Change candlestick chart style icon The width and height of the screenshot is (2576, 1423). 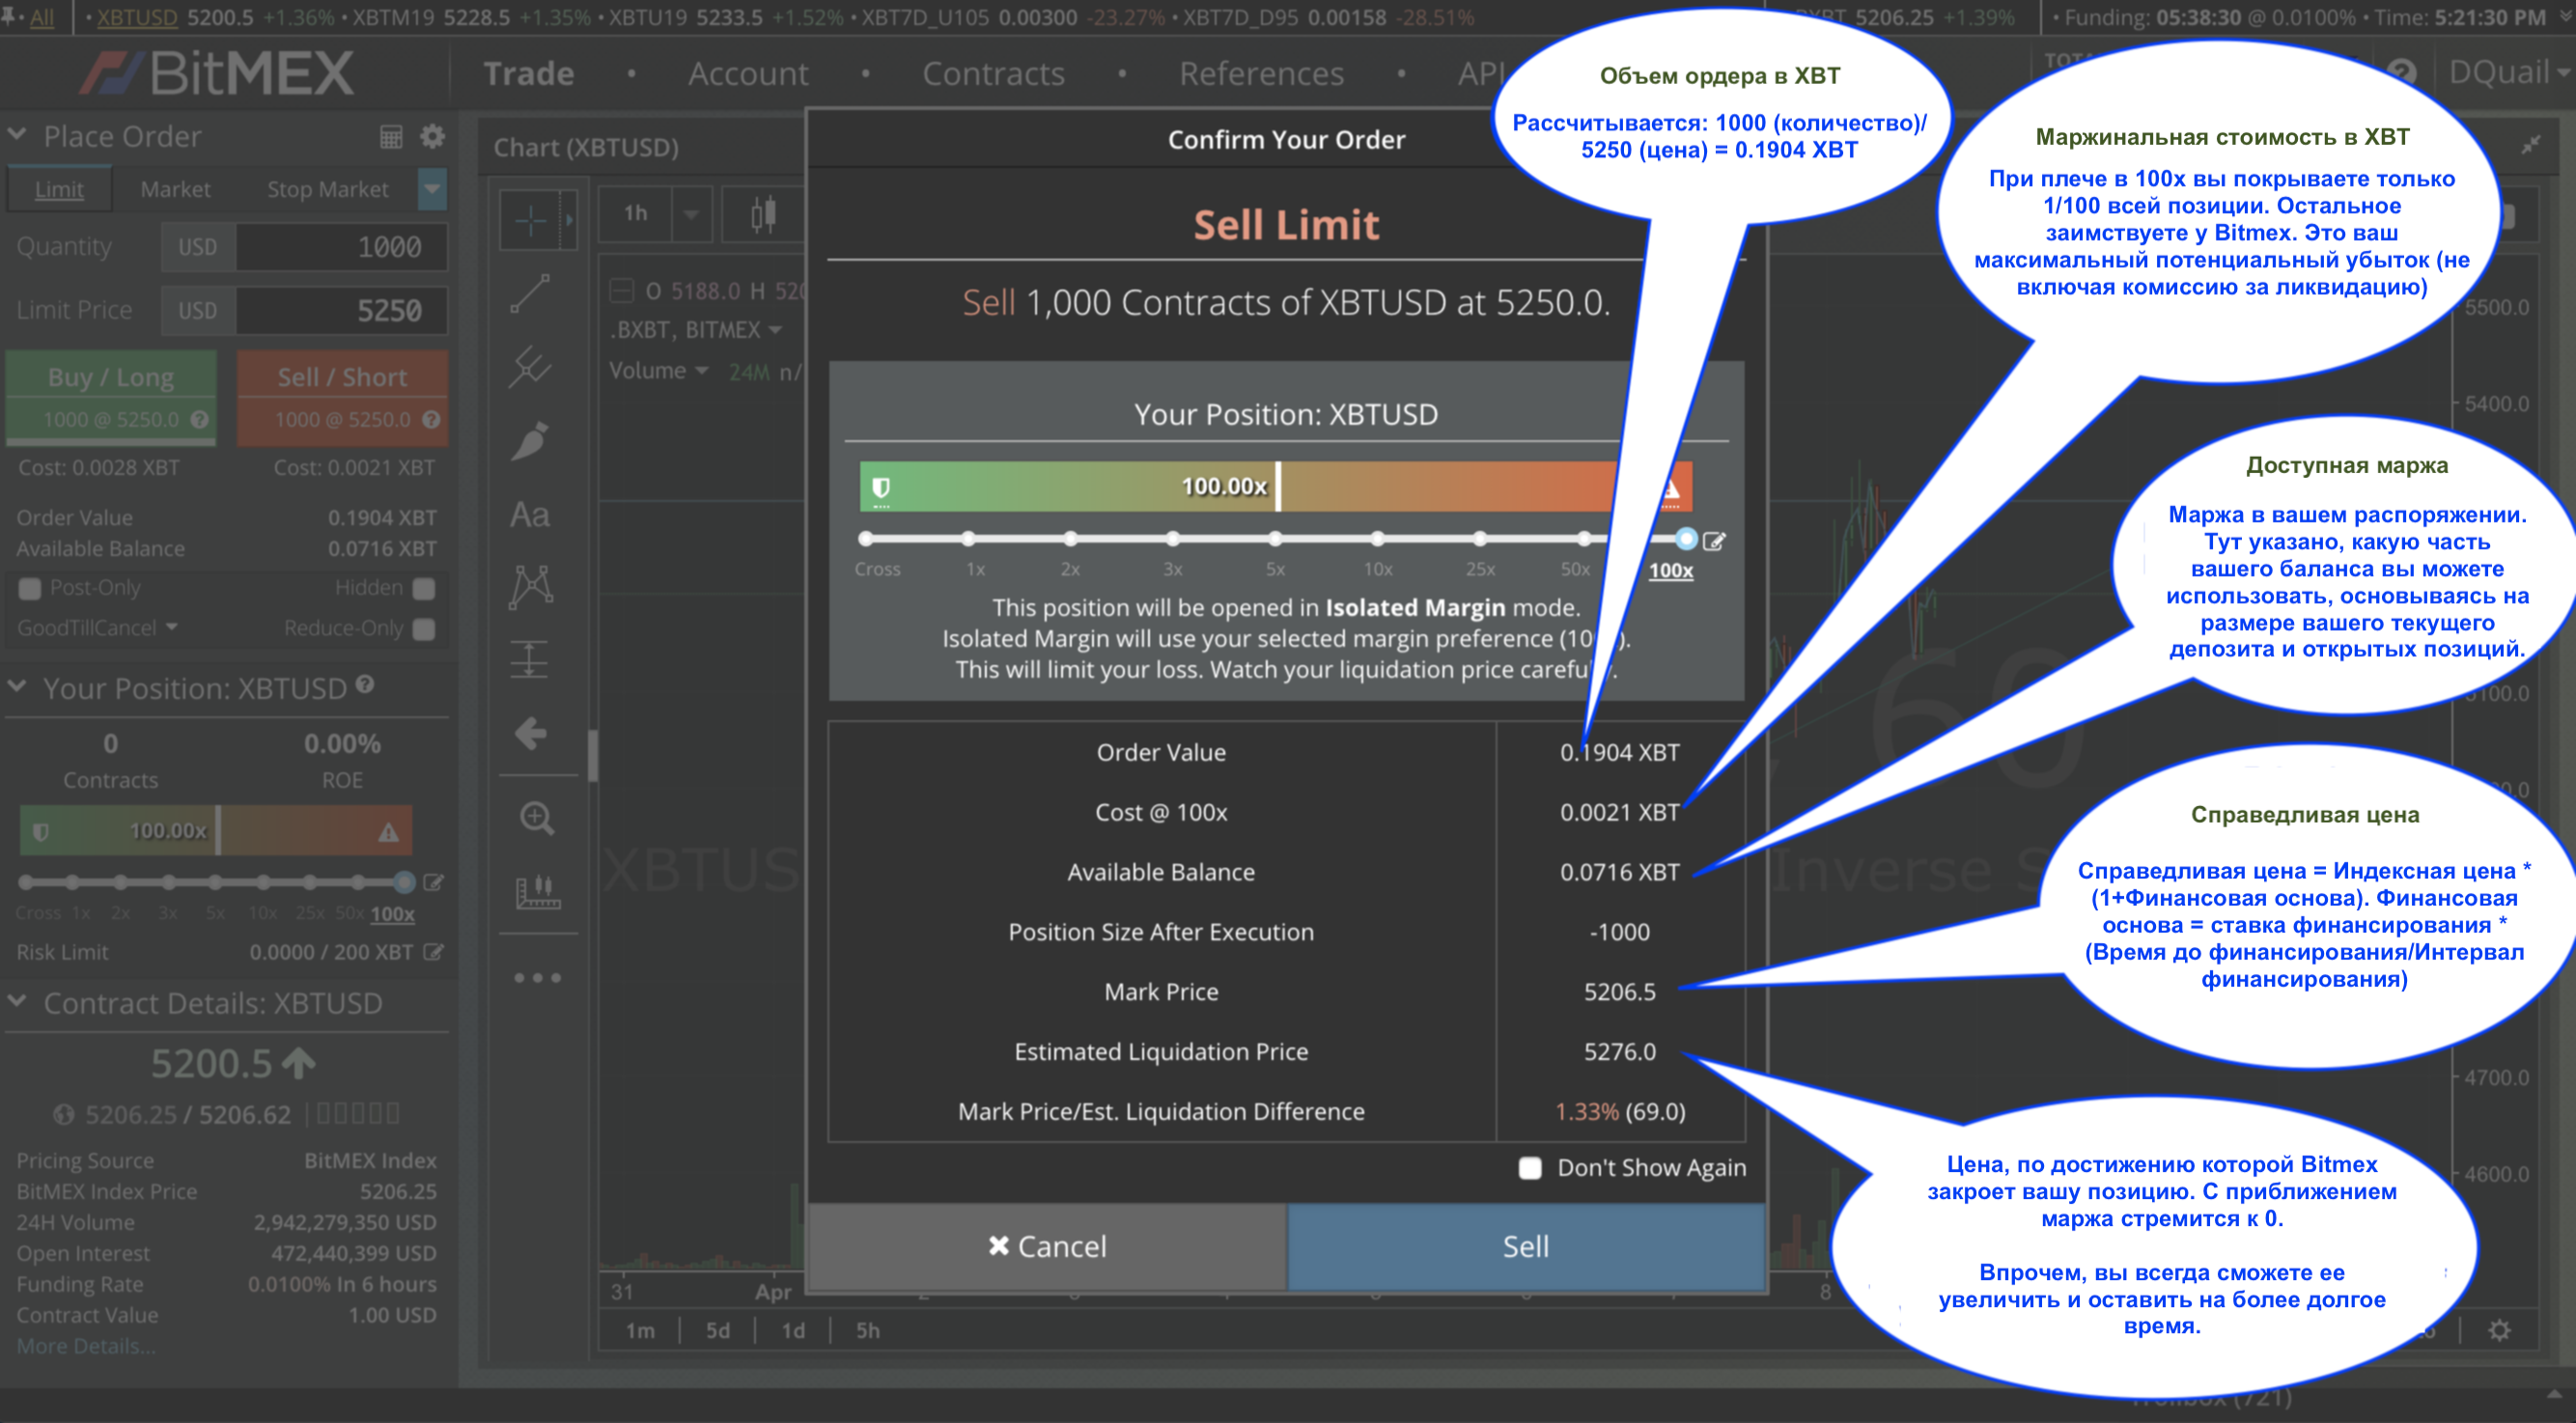click(763, 214)
